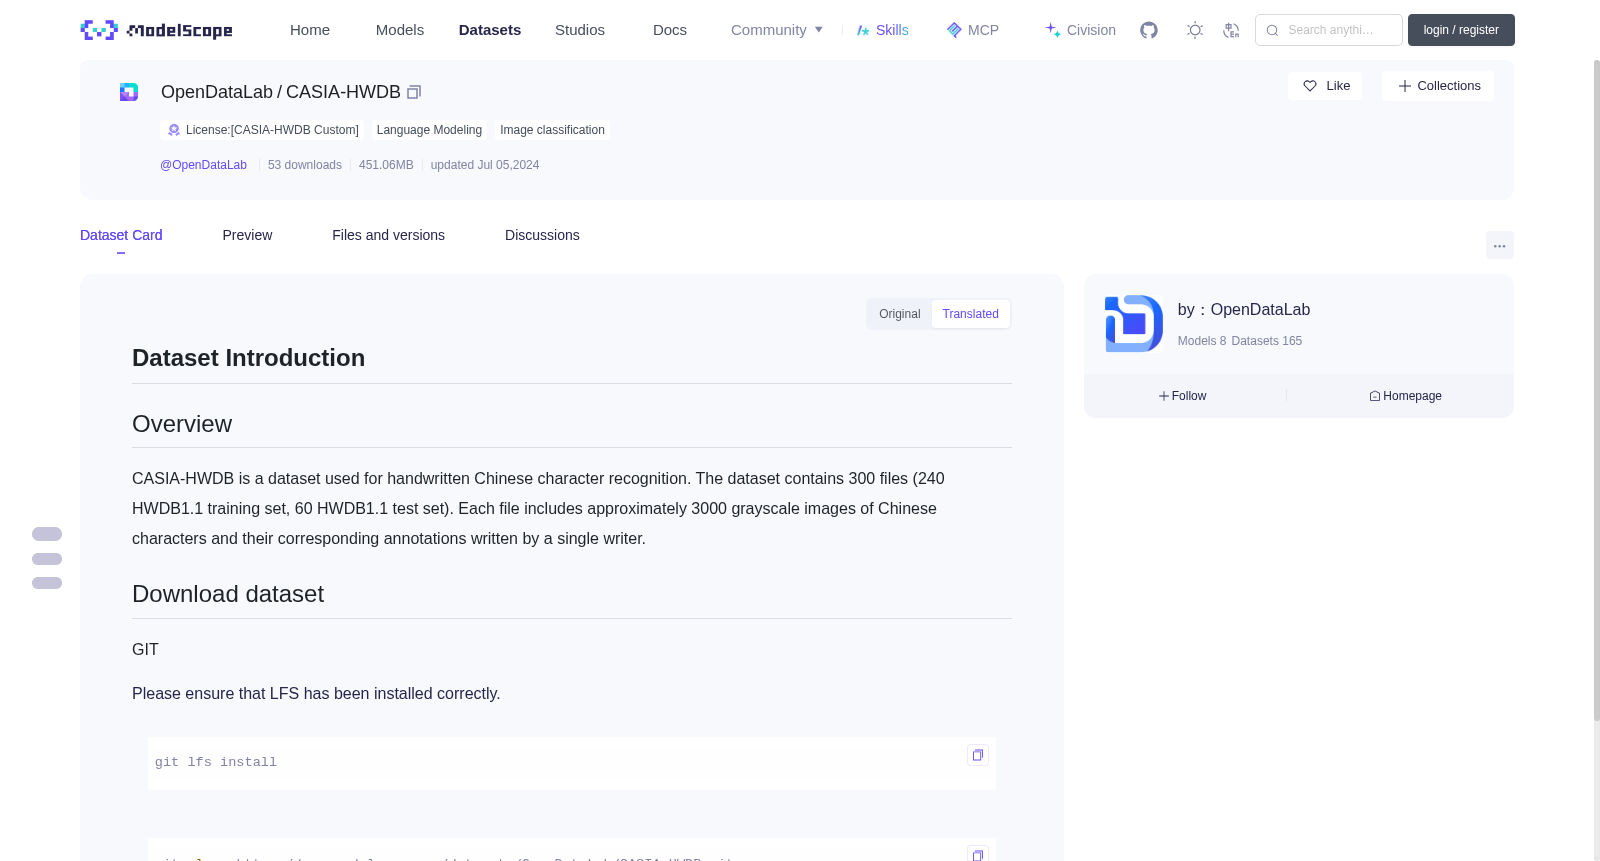Click the MCP diamond icon
The height and width of the screenshot is (861, 1600).
click(954, 30)
